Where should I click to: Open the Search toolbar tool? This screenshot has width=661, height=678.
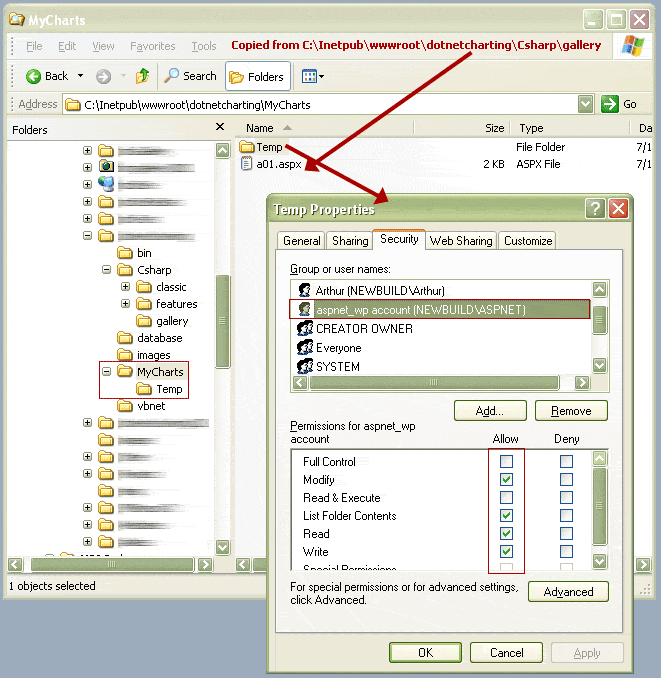[190, 76]
